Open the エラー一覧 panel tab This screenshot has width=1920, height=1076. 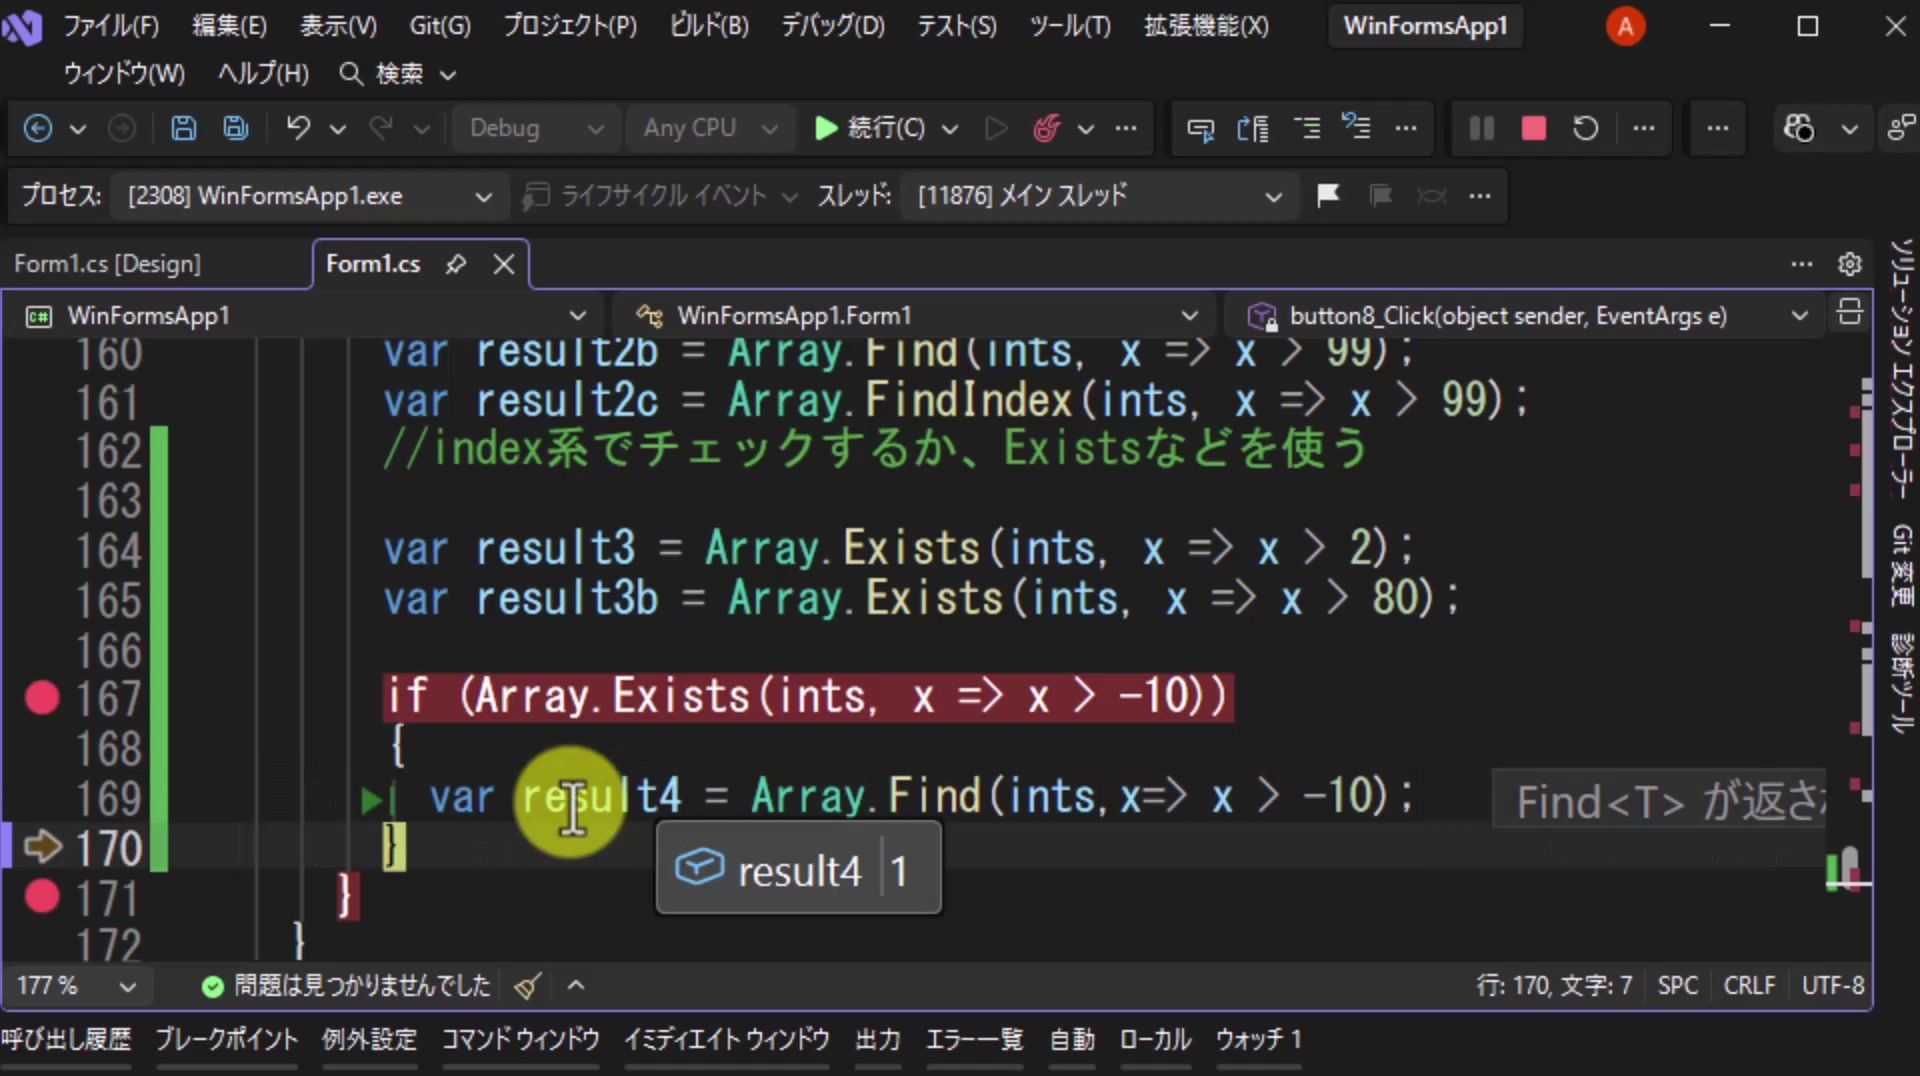click(x=975, y=1040)
